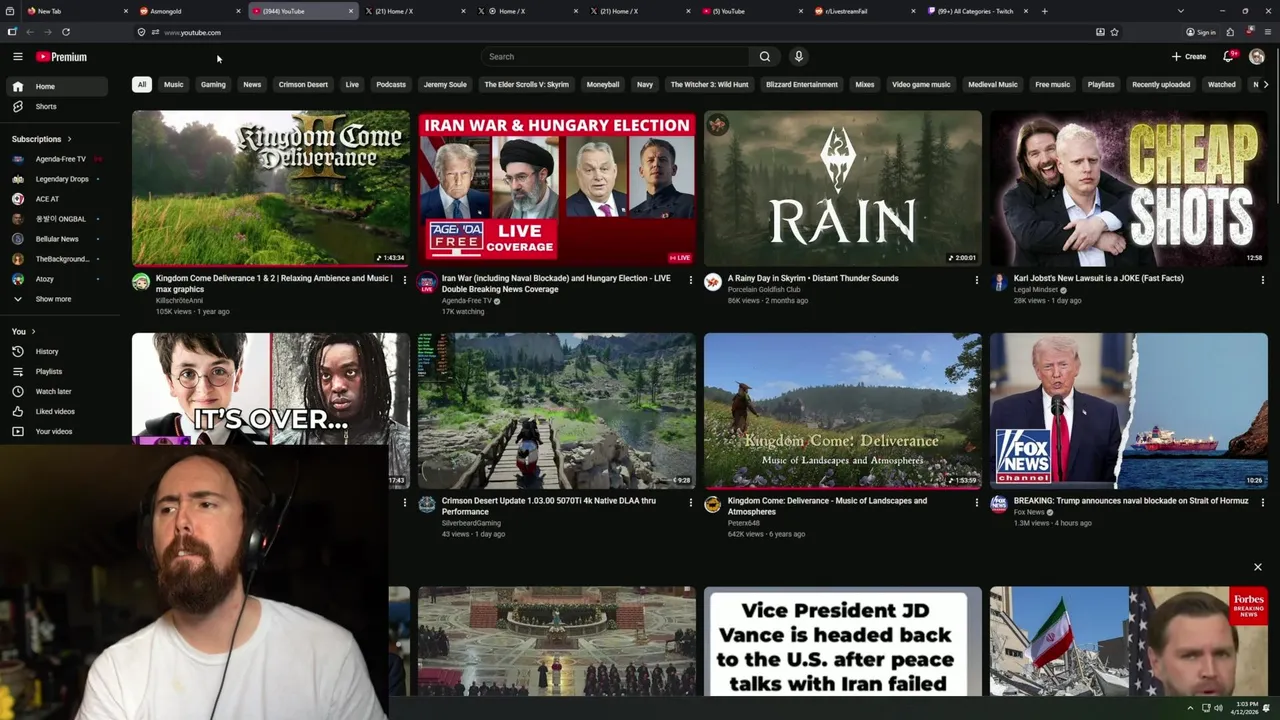The width and height of the screenshot is (1280, 720).
Task: Open more options for Fox News Trump video
Action: click(x=1262, y=503)
